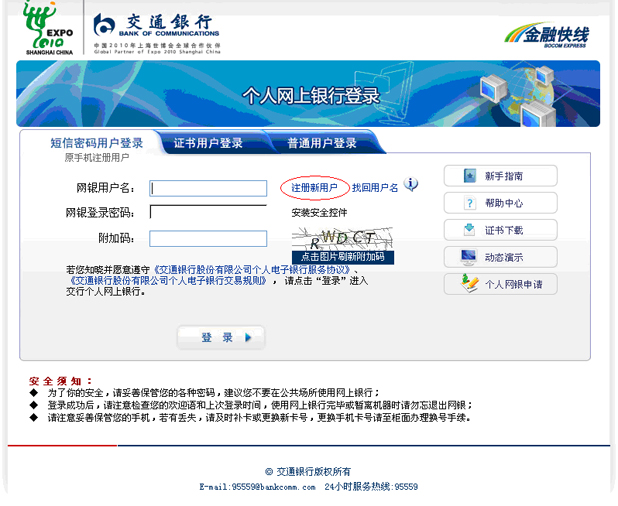Image resolution: width=618 pixels, height=506 pixels.
Task: Click the 个人网上银行登录 banner
Action: pyautogui.click(x=308, y=94)
